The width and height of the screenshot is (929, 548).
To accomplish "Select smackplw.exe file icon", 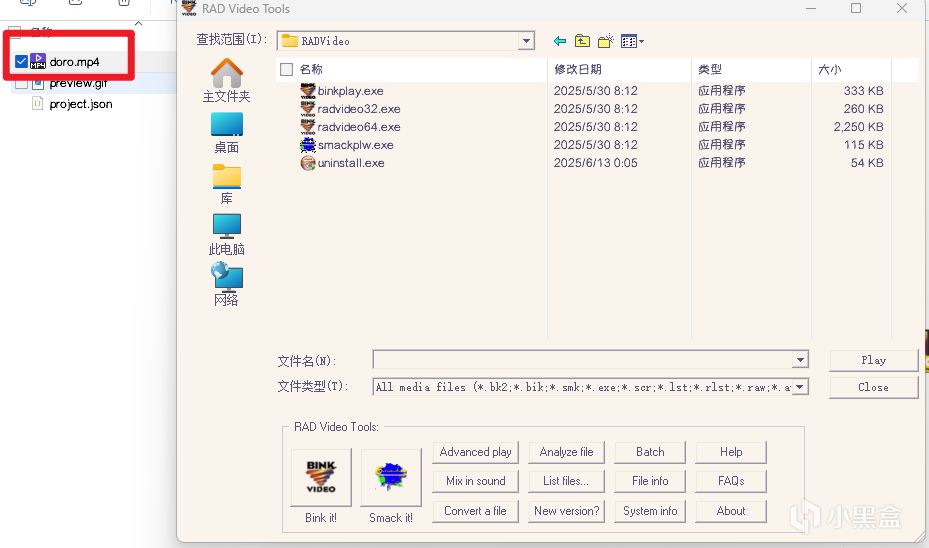I will 308,145.
